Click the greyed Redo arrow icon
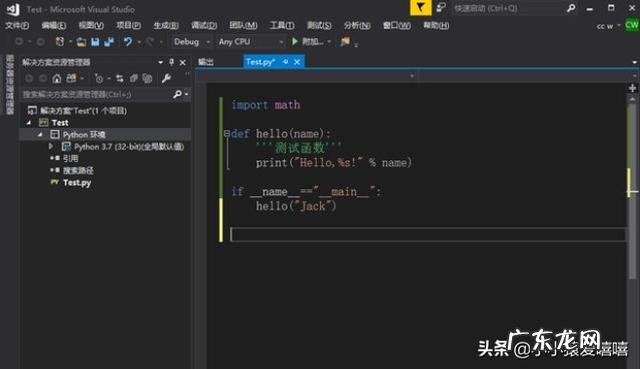640x369 pixels. click(x=150, y=41)
